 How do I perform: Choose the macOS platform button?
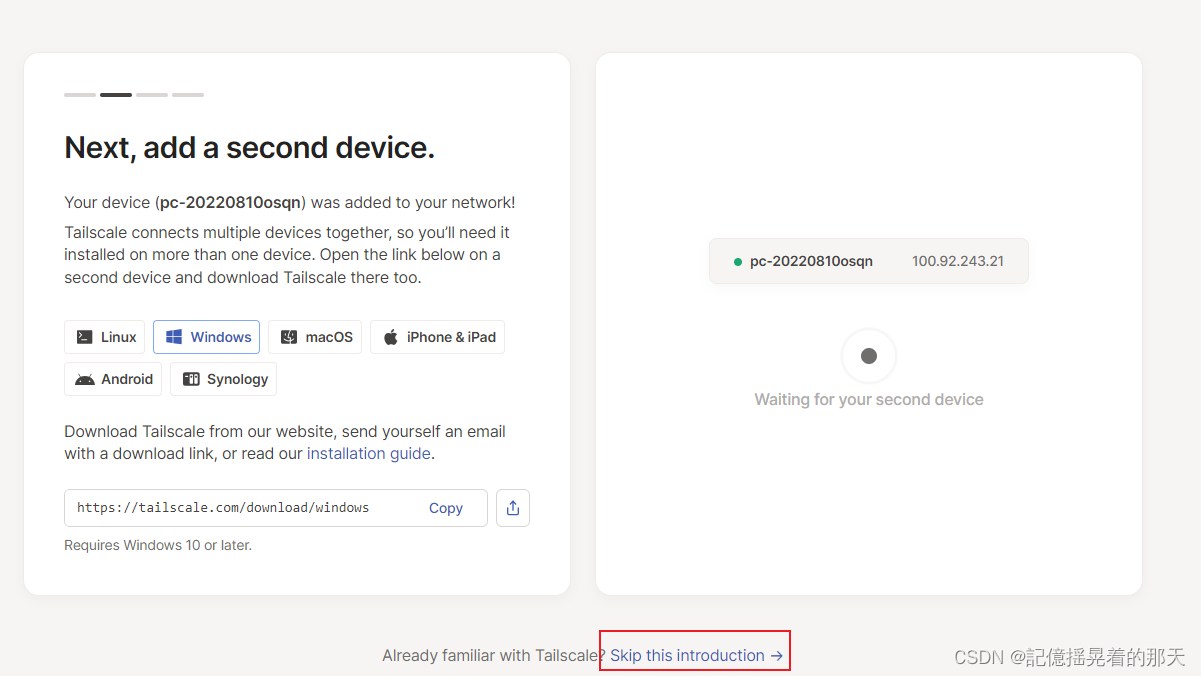(x=315, y=337)
